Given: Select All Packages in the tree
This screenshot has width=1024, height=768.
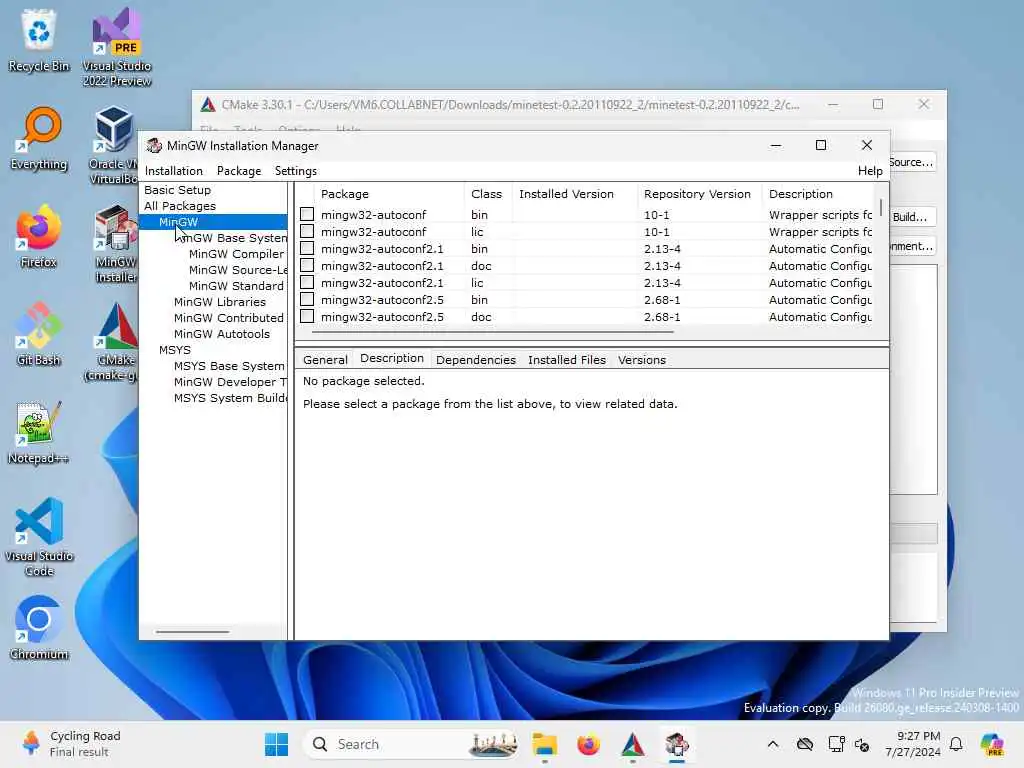Looking at the screenshot, I should tap(180, 206).
